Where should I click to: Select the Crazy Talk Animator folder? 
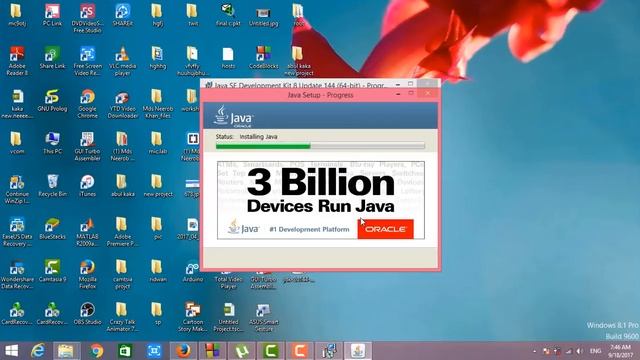122,317
